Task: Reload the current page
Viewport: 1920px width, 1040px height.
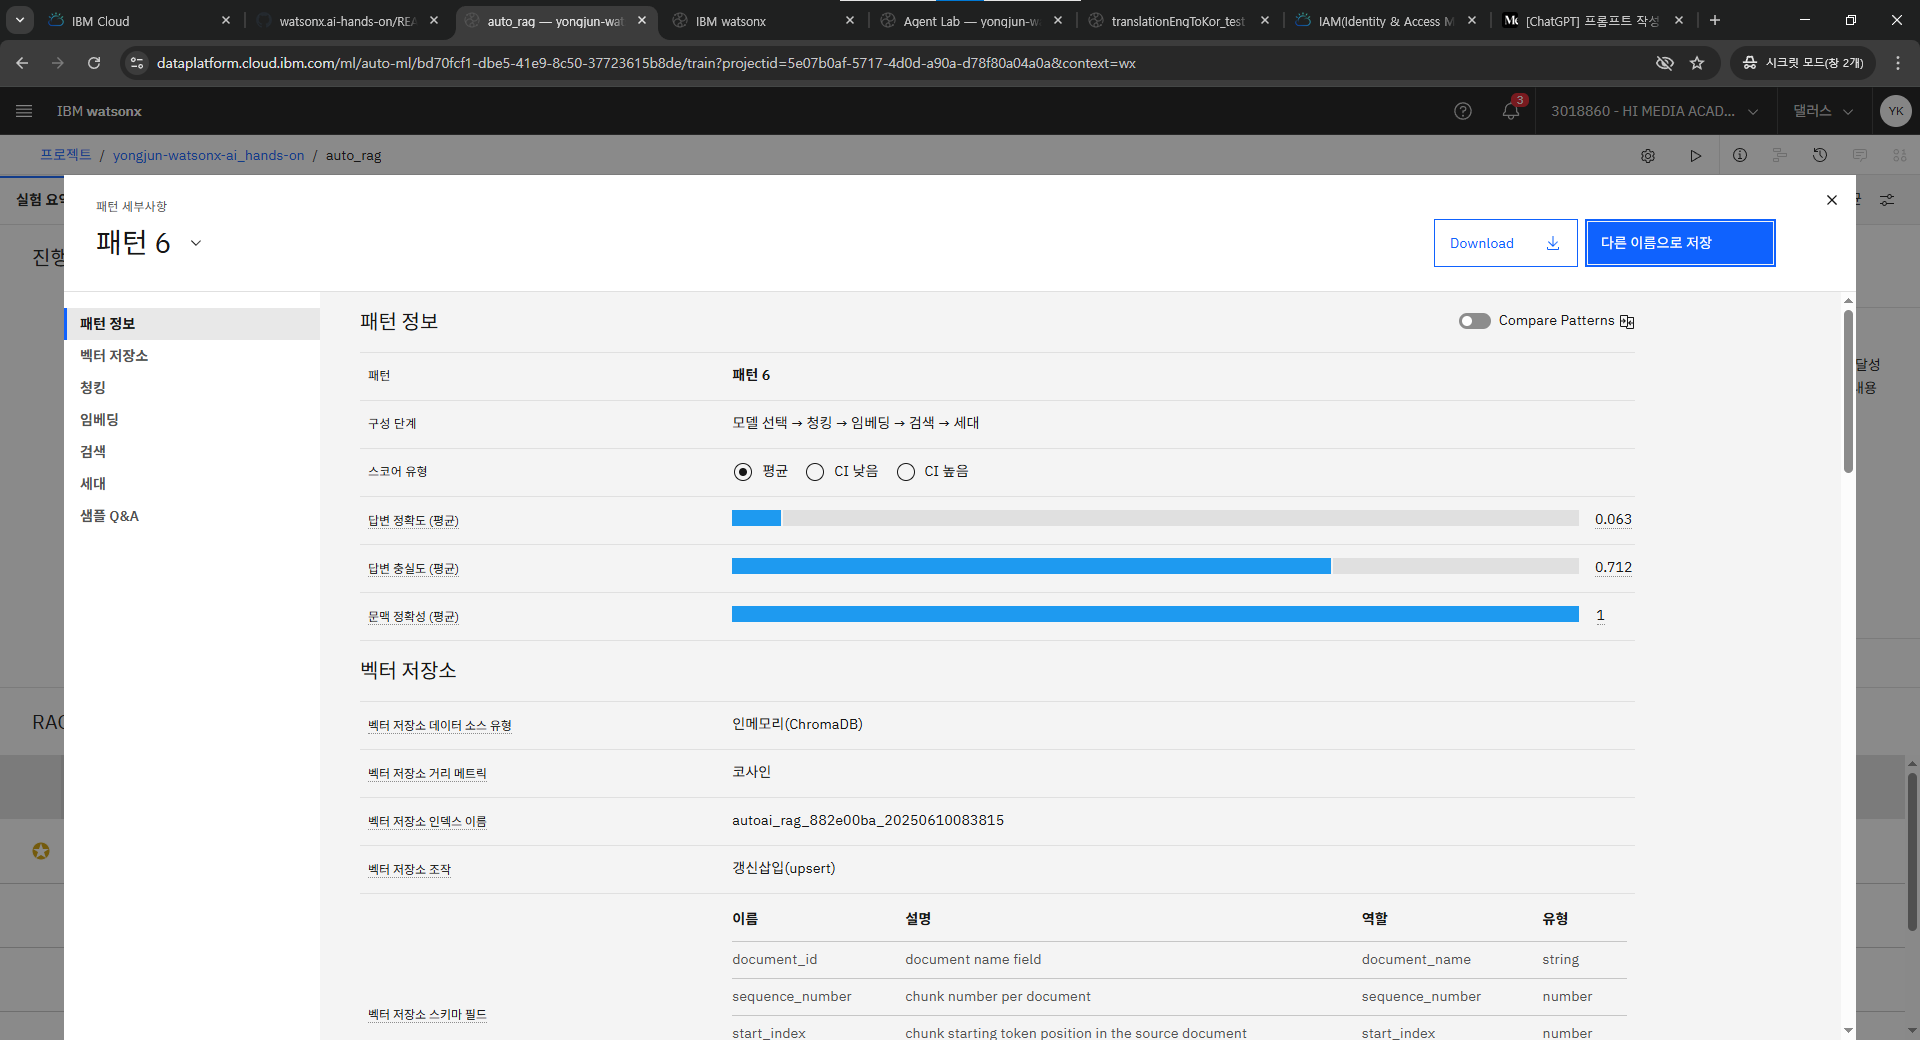Action: tap(94, 63)
